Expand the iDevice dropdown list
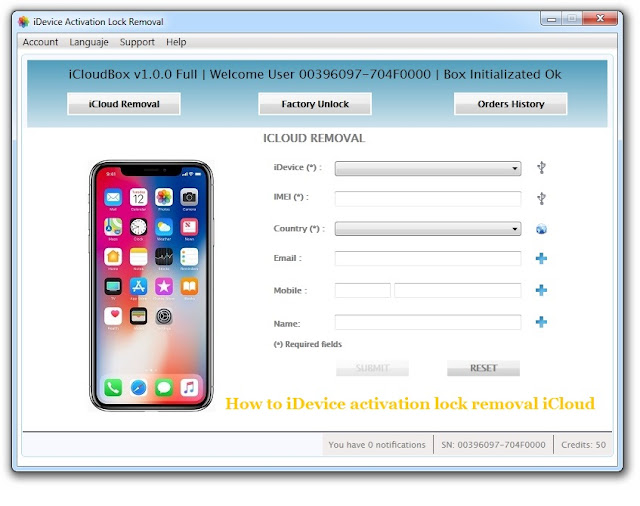640x506 pixels. pyautogui.click(x=428, y=168)
